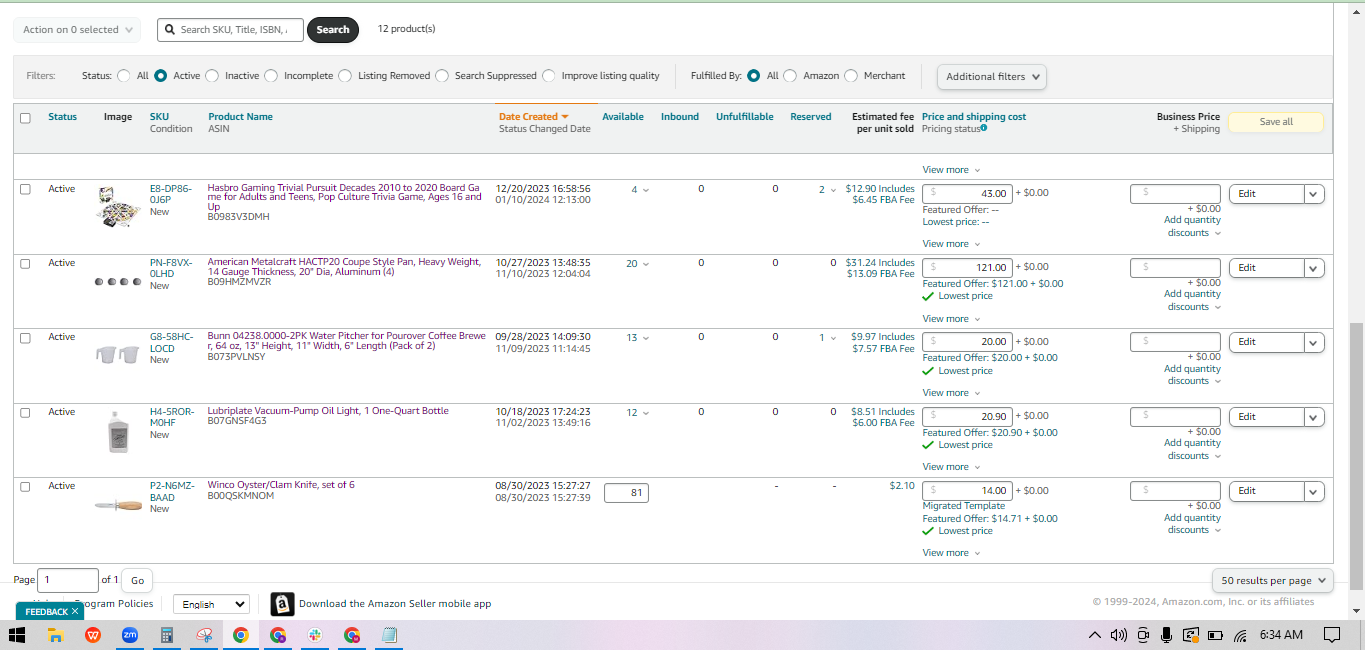Filter Fulfilled By Amazon
Image resolution: width=1365 pixels, height=650 pixels.
[x=790, y=75]
